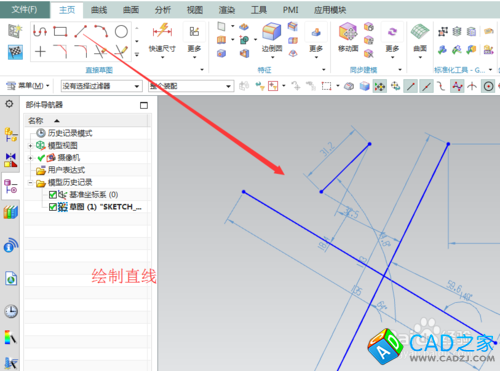Screen dimensions: 500x371
Task: Switch to the 曲线 ribbon tab
Action: [x=99, y=10]
